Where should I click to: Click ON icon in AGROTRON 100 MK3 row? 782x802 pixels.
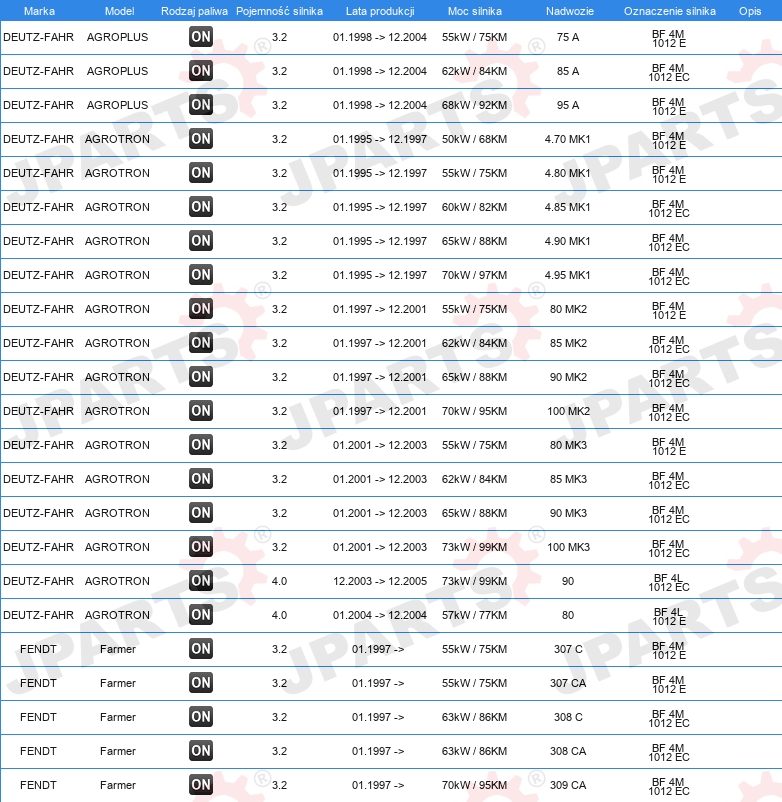click(x=200, y=547)
